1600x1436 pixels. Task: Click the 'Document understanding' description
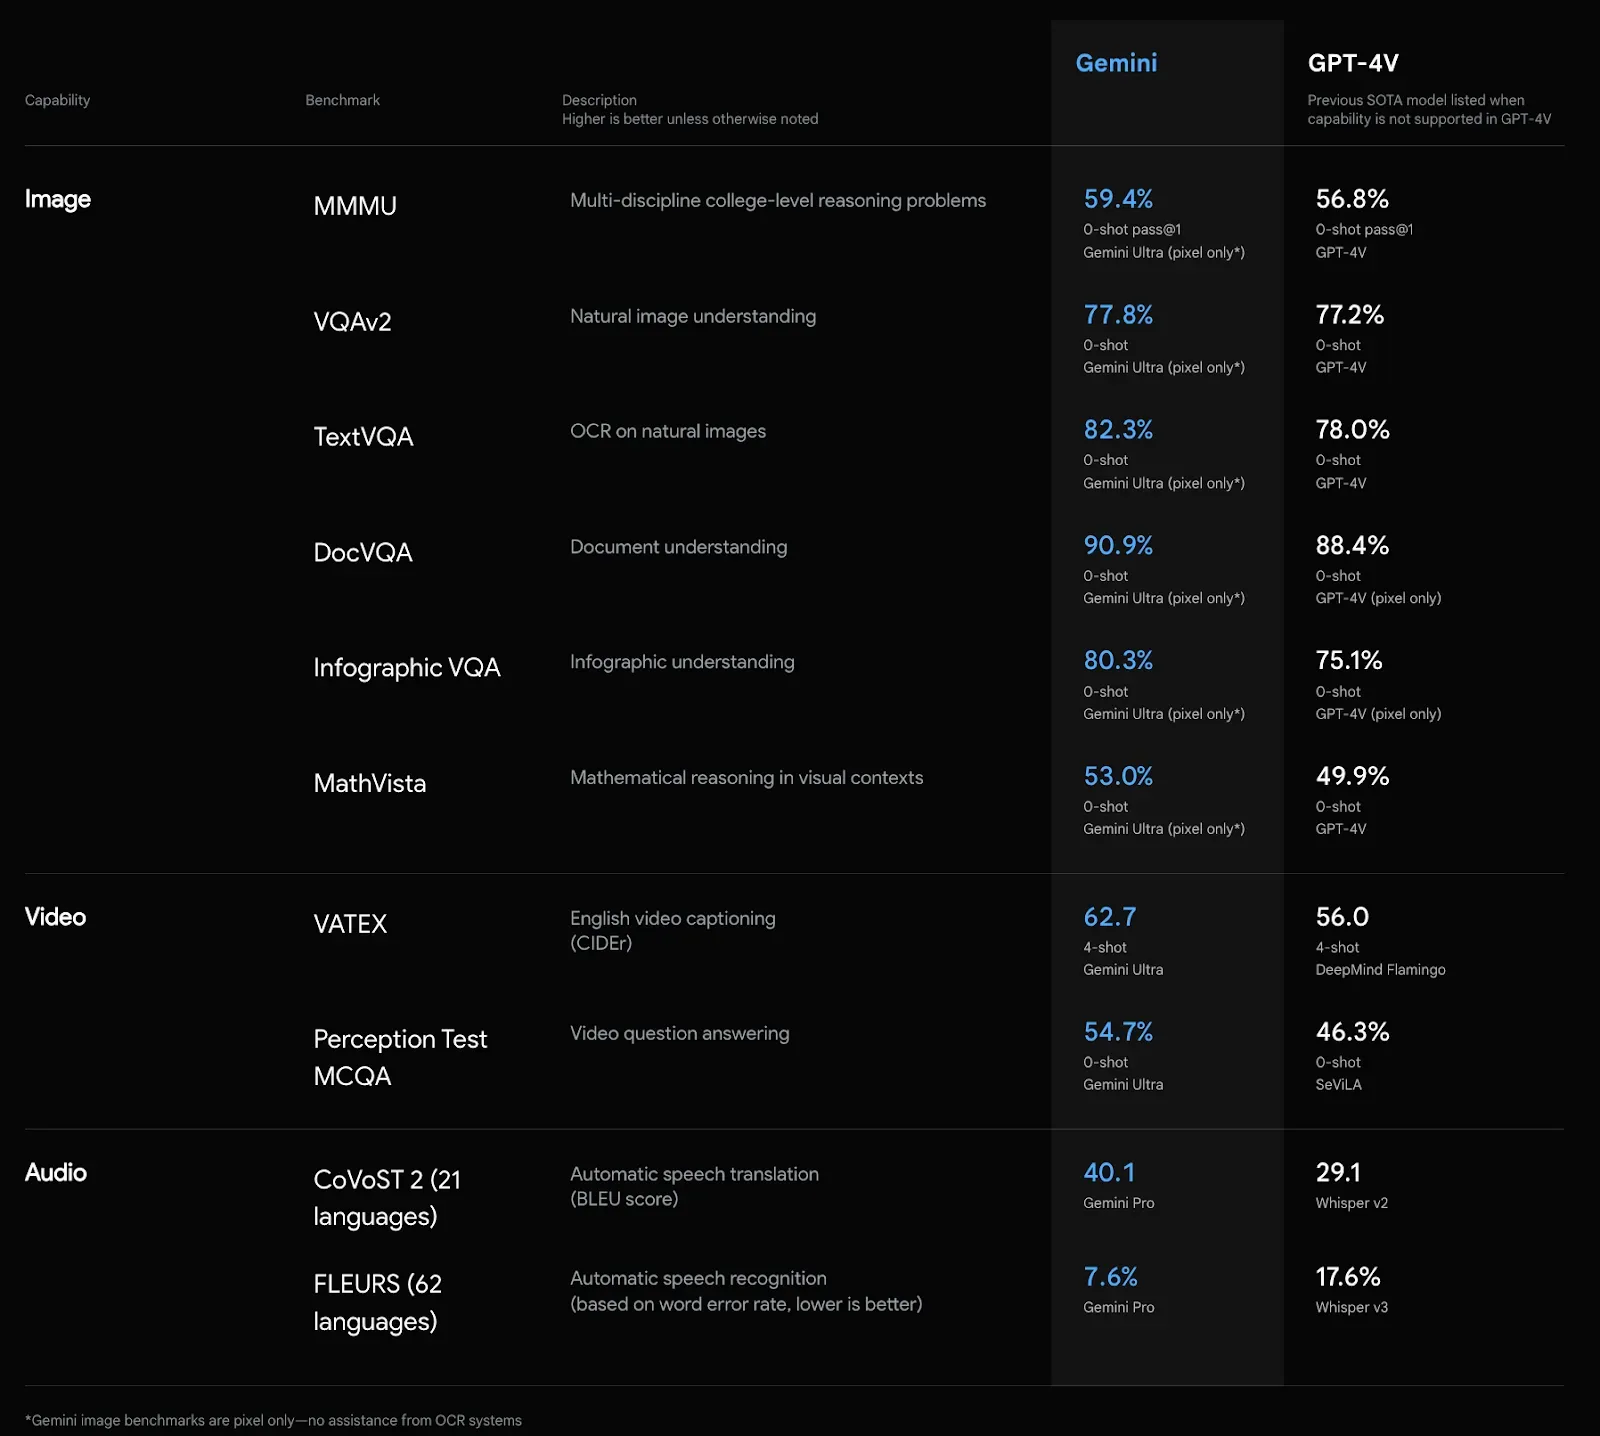click(x=679, y=547)
